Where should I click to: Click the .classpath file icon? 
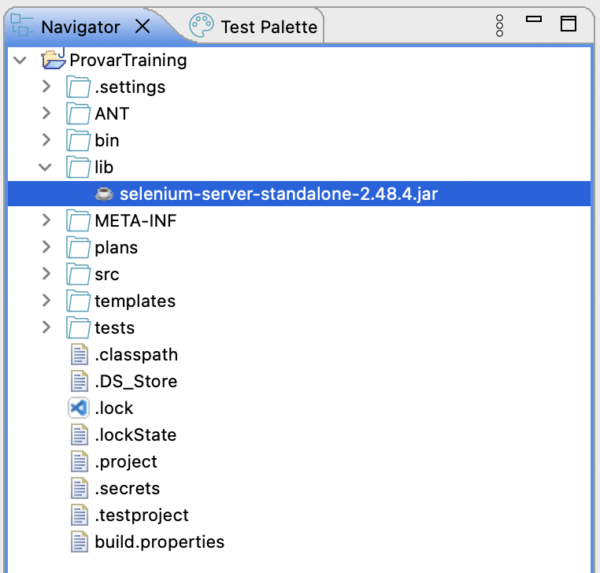point(79,355)
